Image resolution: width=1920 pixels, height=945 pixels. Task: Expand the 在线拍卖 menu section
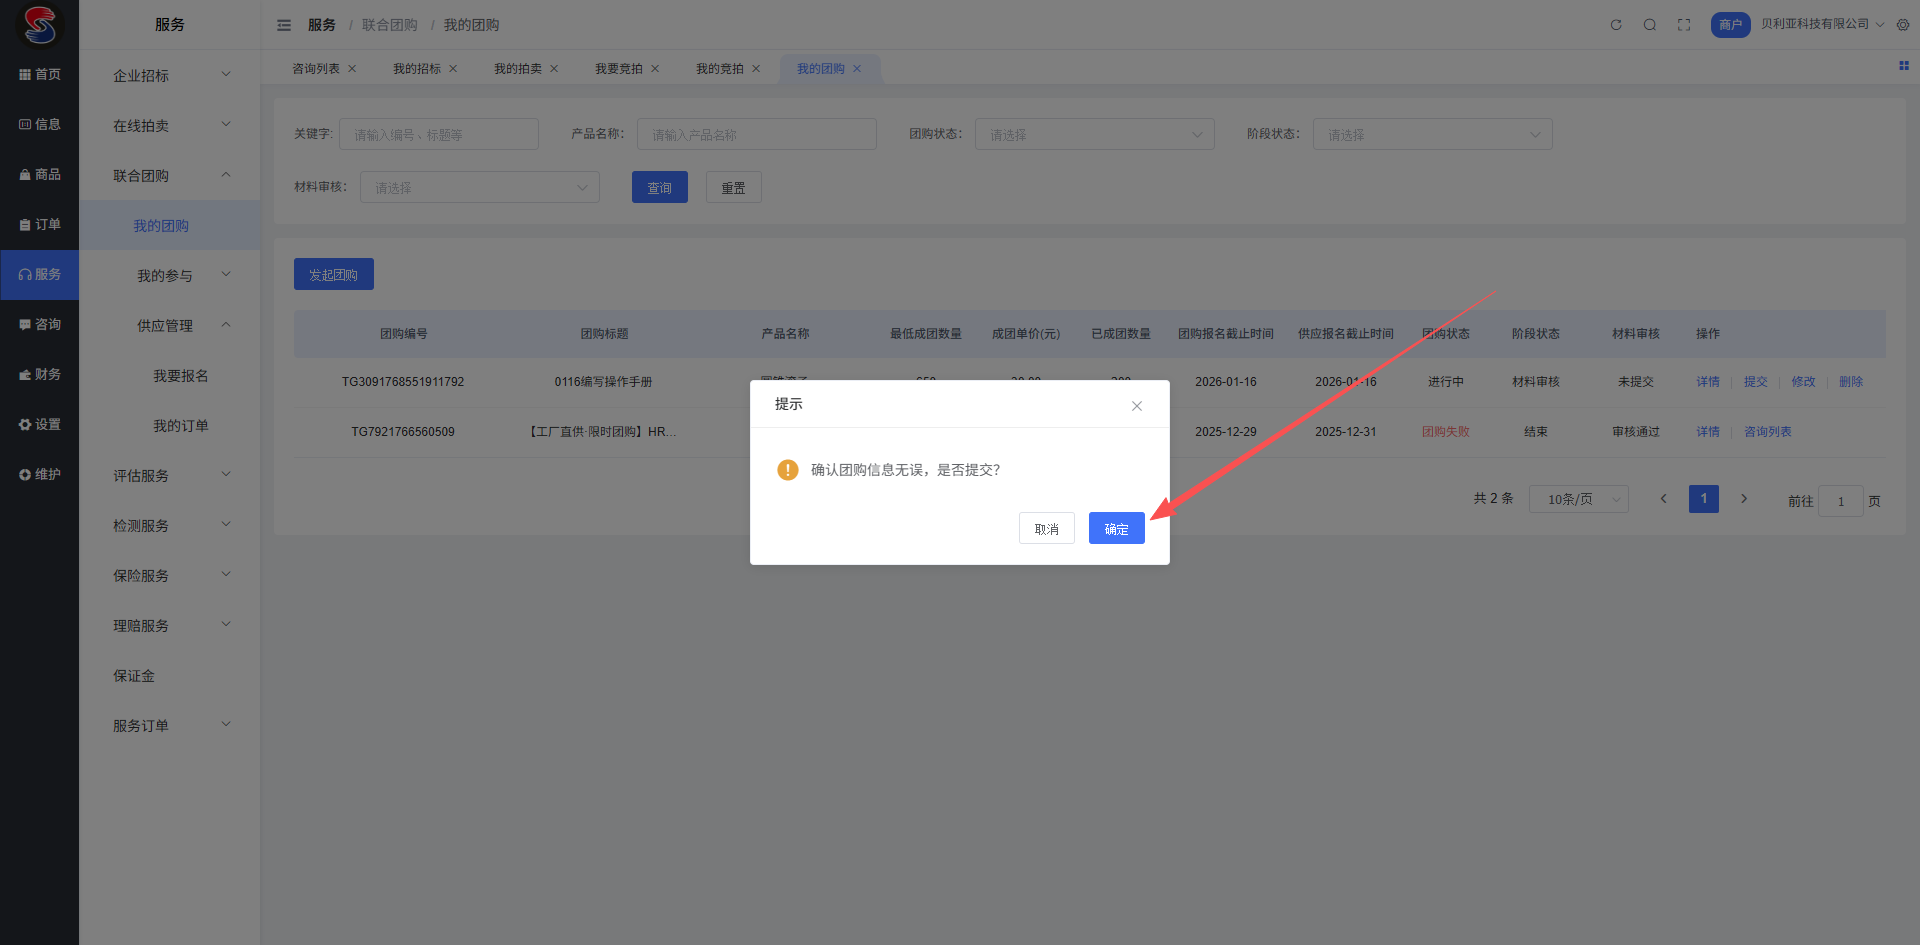pyautogui.click(x=170, y=126)
